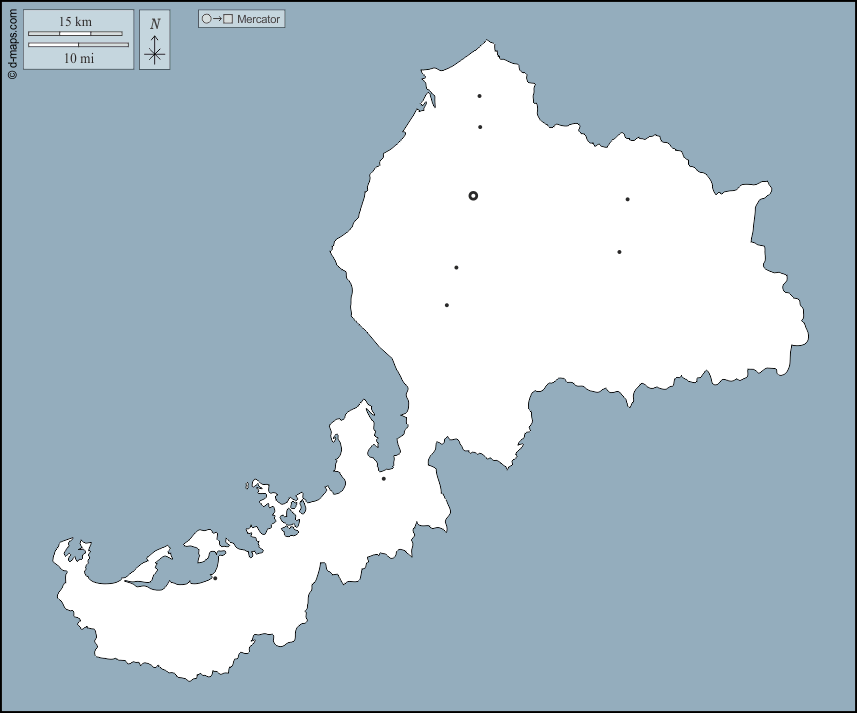Click the square symbol in the Mercator legend

point(228,19)
